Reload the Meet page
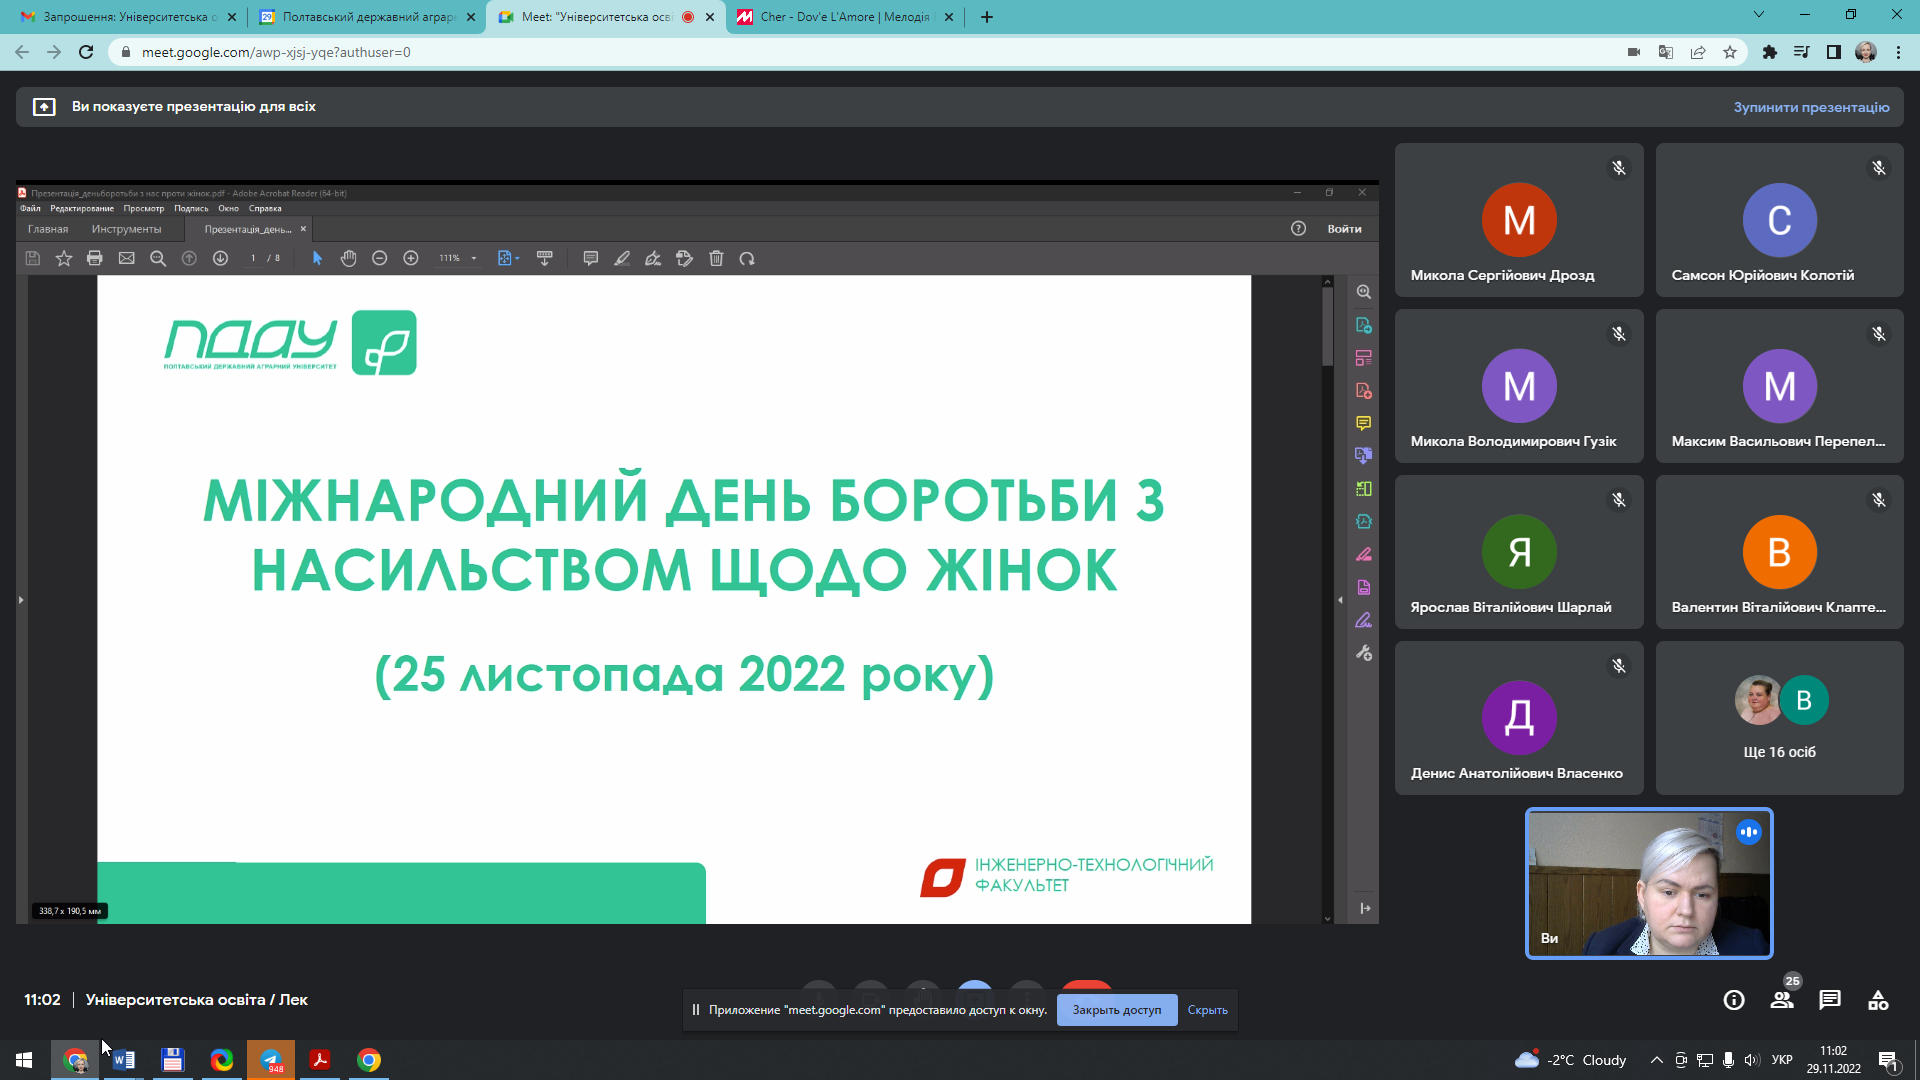 [x=86, y=52]
